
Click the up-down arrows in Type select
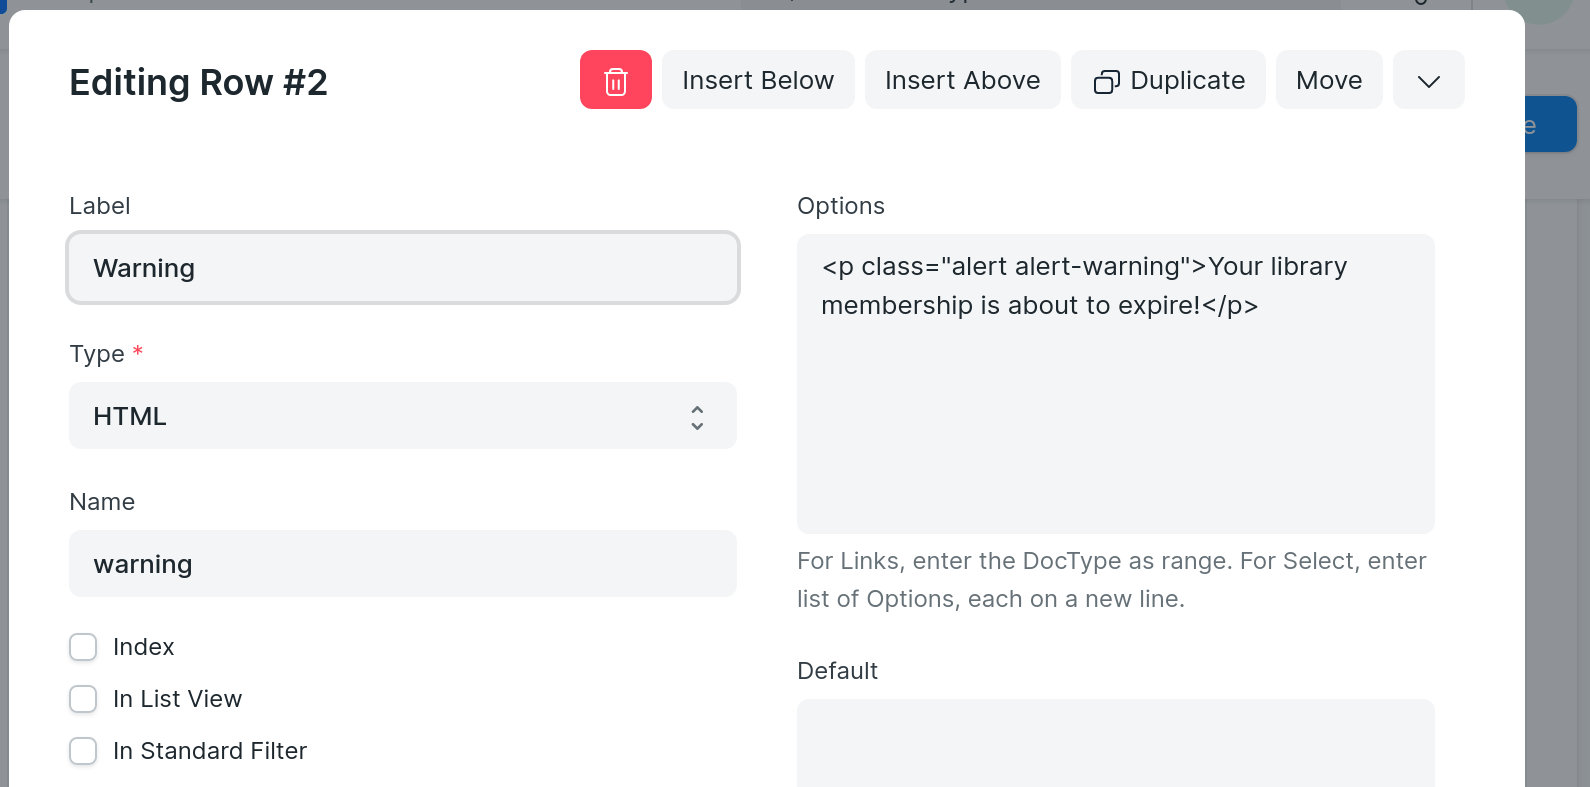coord(697,417)
